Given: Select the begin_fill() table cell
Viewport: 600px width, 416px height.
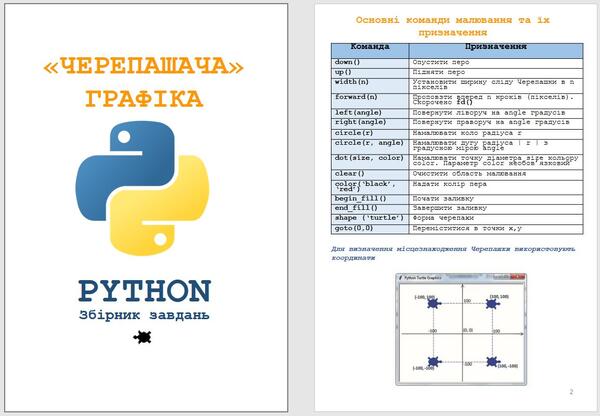Looking at the screenshot, I should point(370,199).
